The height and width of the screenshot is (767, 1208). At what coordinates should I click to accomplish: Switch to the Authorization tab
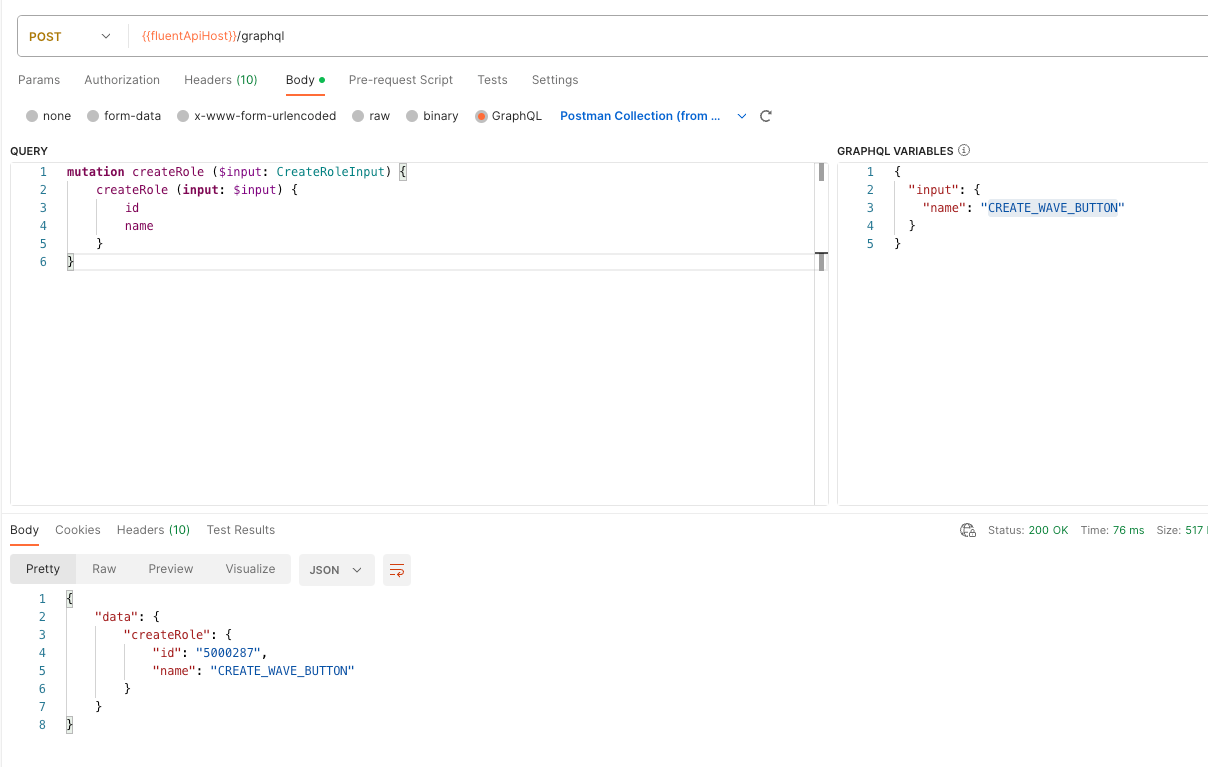(122, 80)
